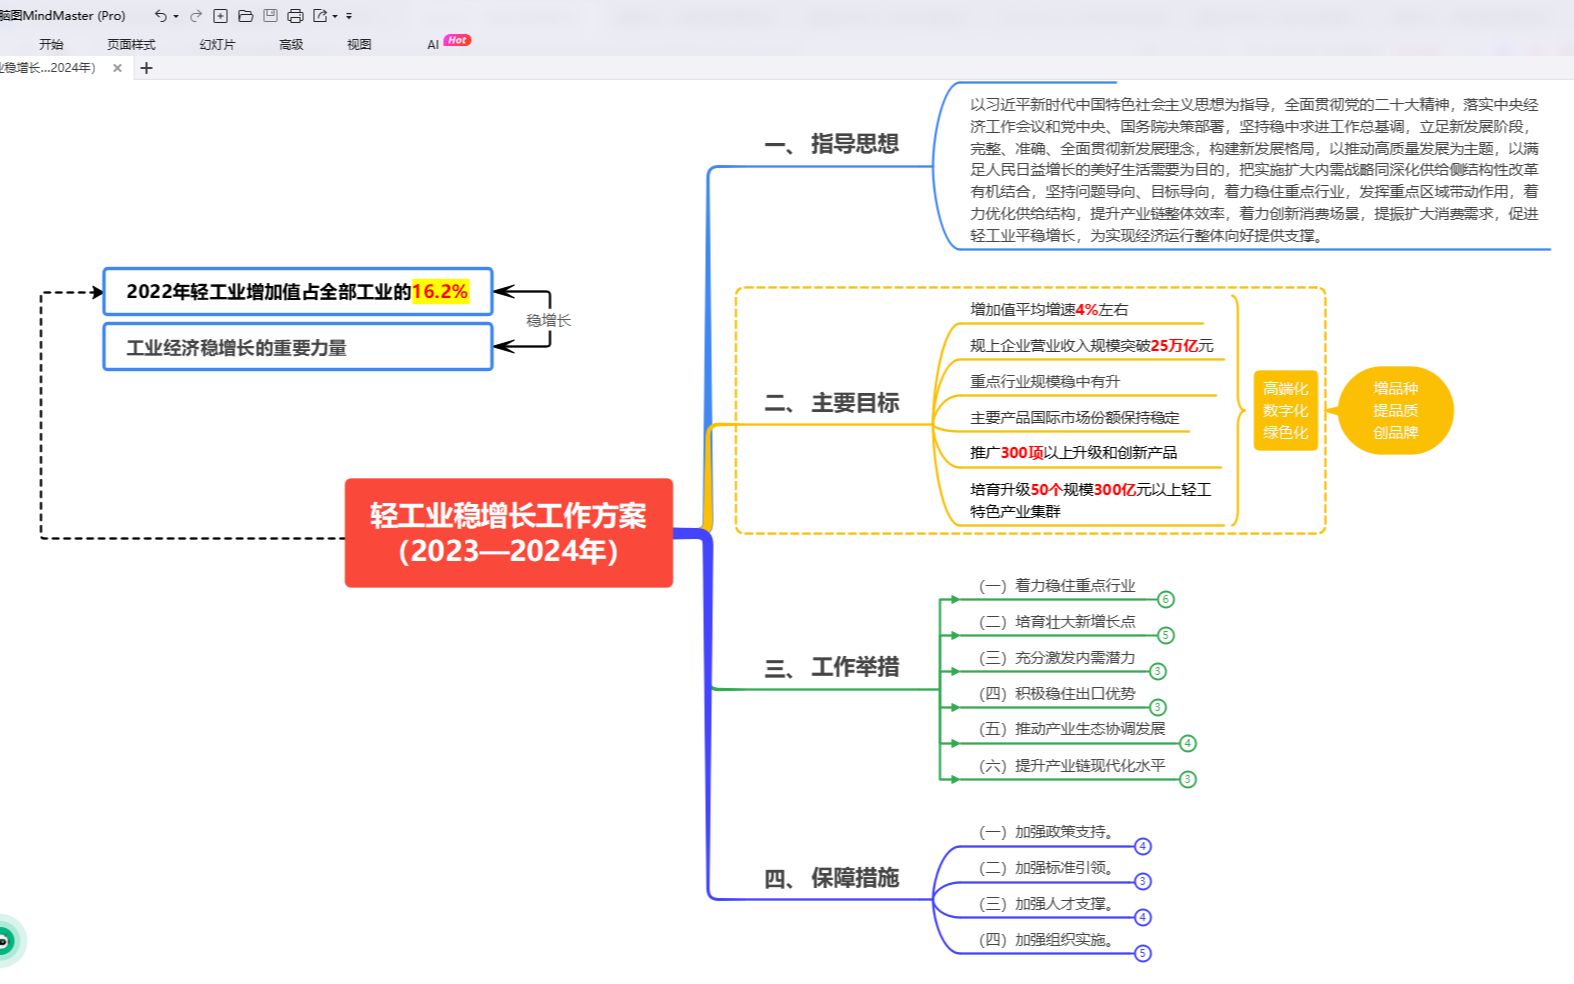1574x984 pixels.
Task: Select the central topic 轻工业稳增长工作方案
Action: (x=509, y=533)
